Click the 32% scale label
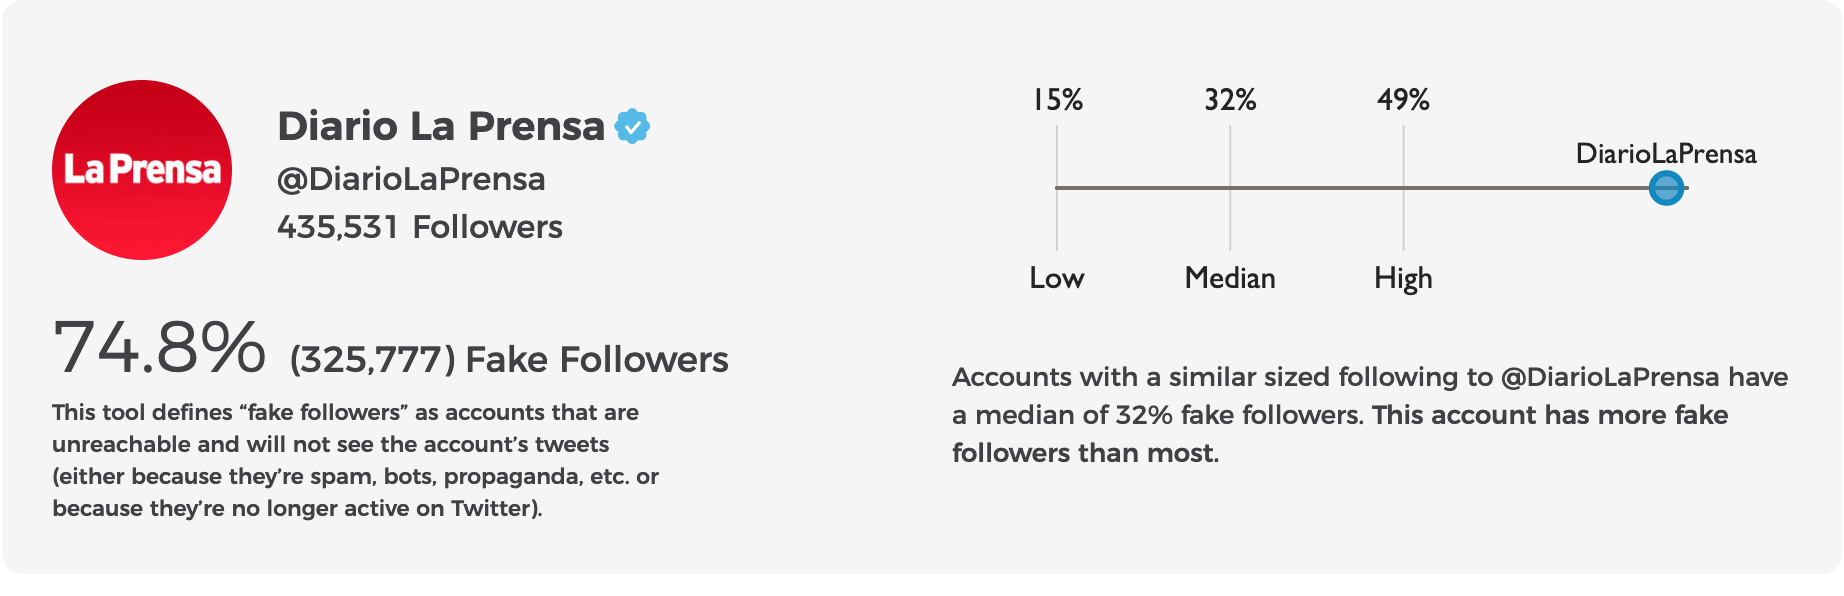 [1230, 100]
